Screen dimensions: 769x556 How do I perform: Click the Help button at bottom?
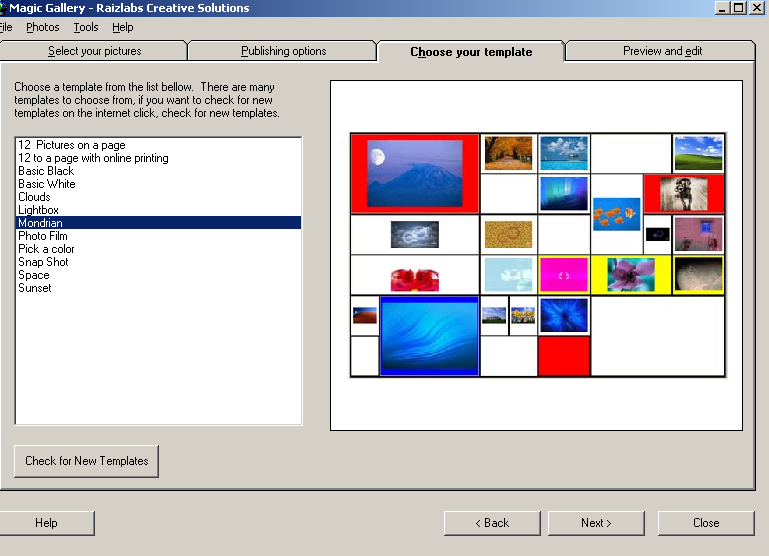(47, 523)
